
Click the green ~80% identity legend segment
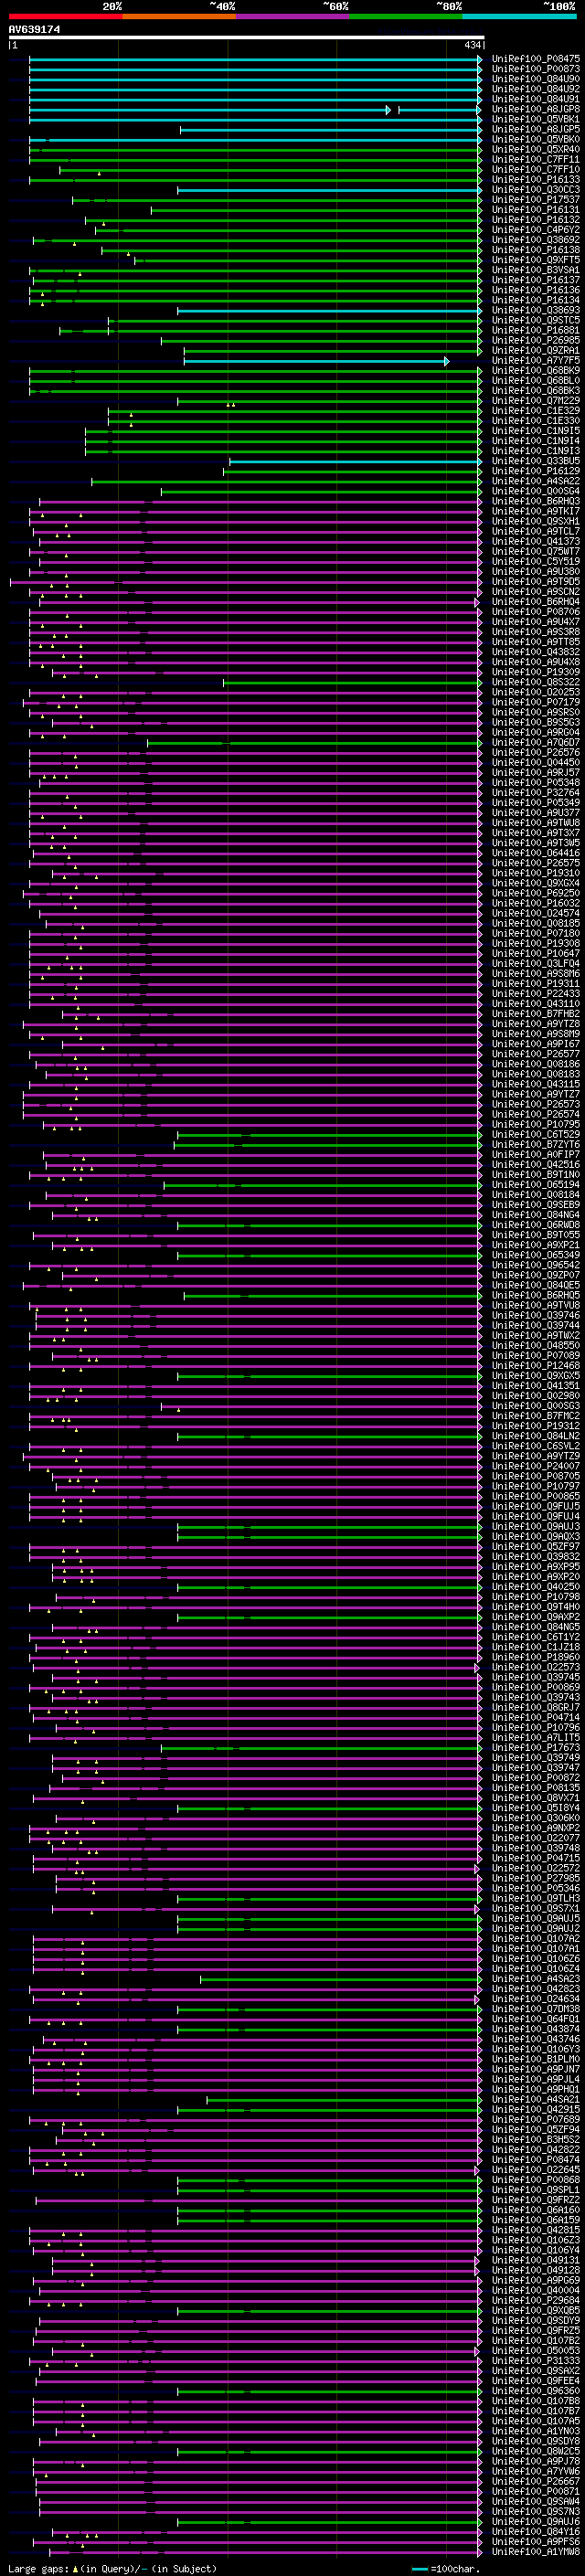coord(406,16)
